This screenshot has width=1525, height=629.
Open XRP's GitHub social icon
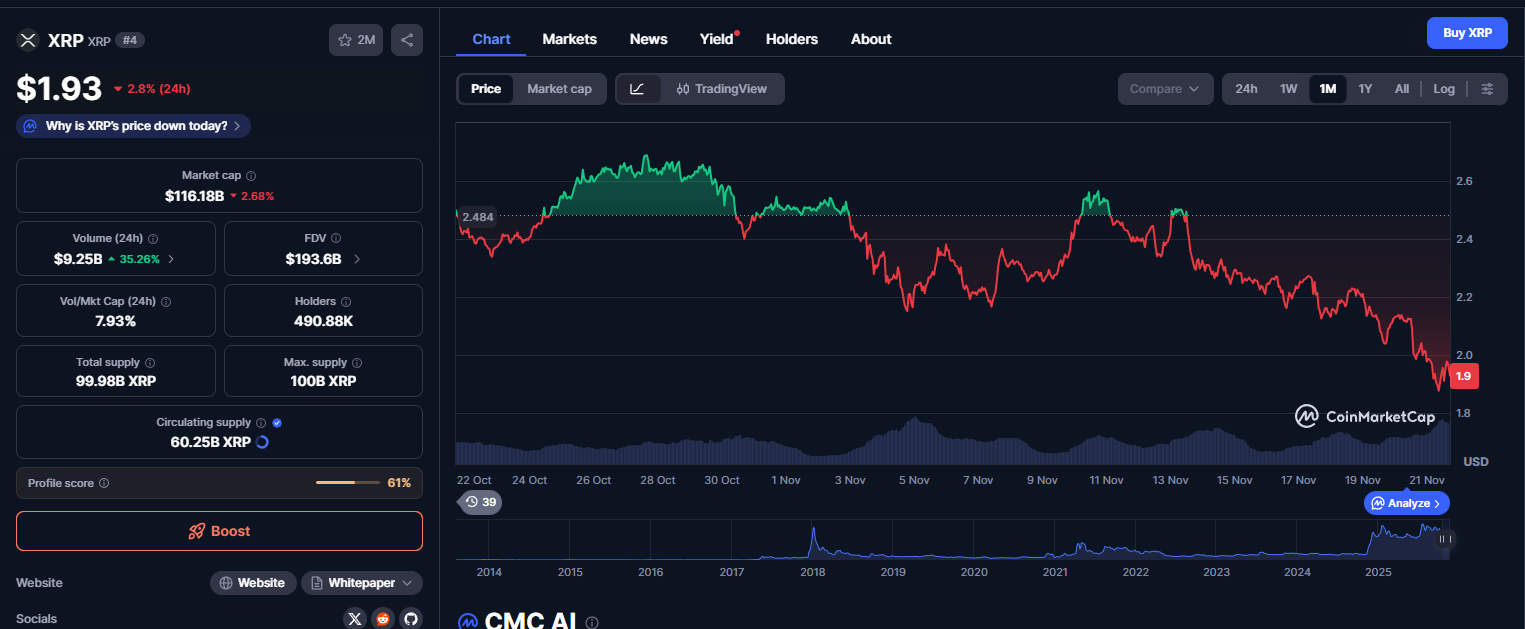411,618
